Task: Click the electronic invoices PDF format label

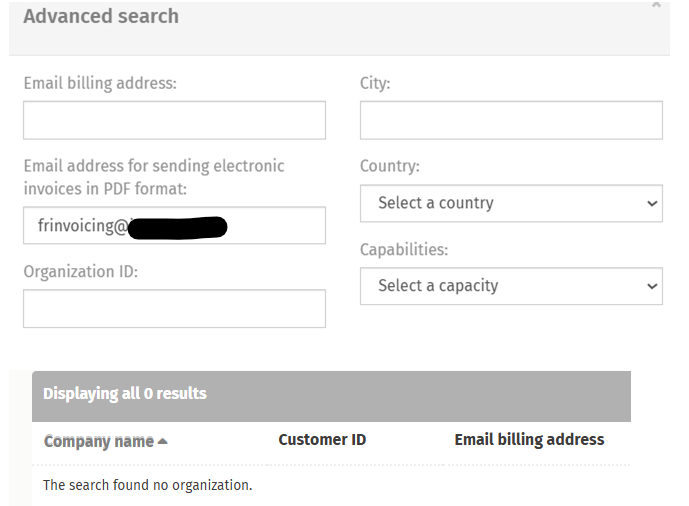Action: 154,177
